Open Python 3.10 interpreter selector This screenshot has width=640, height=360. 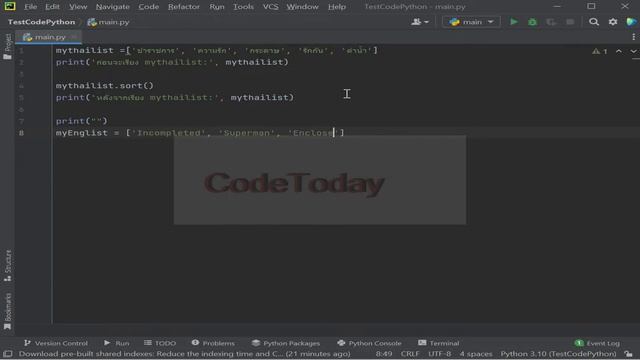coord(558,354)
